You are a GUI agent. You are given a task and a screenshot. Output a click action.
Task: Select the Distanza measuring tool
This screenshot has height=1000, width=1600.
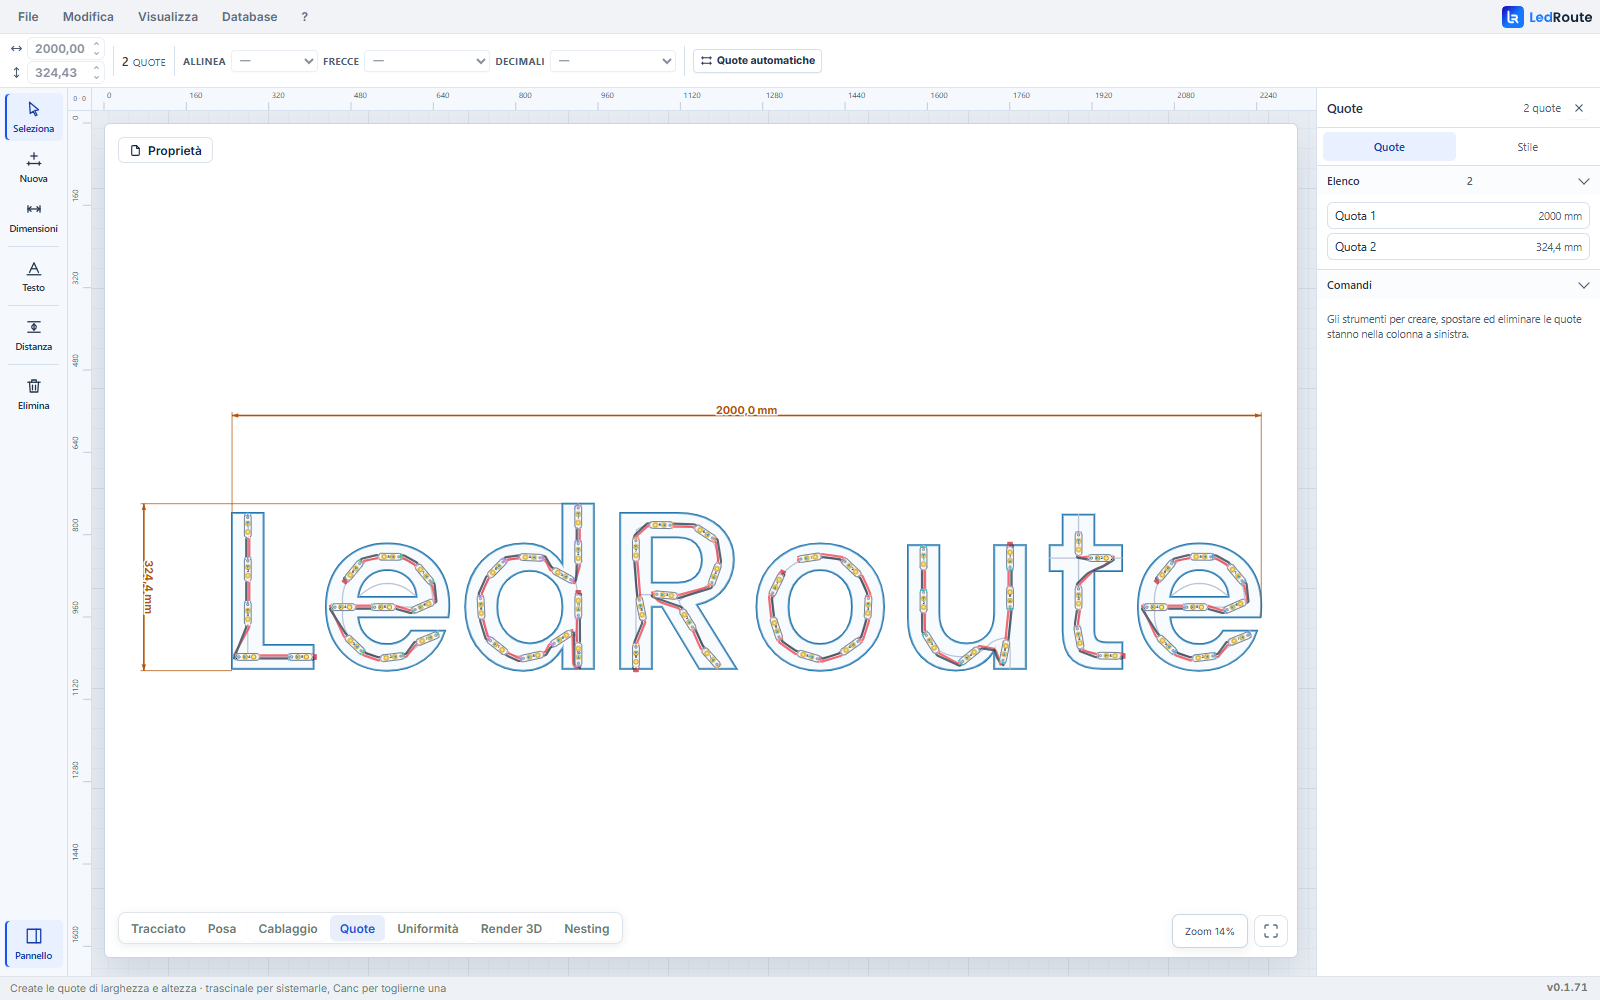[x=34, y=335]
